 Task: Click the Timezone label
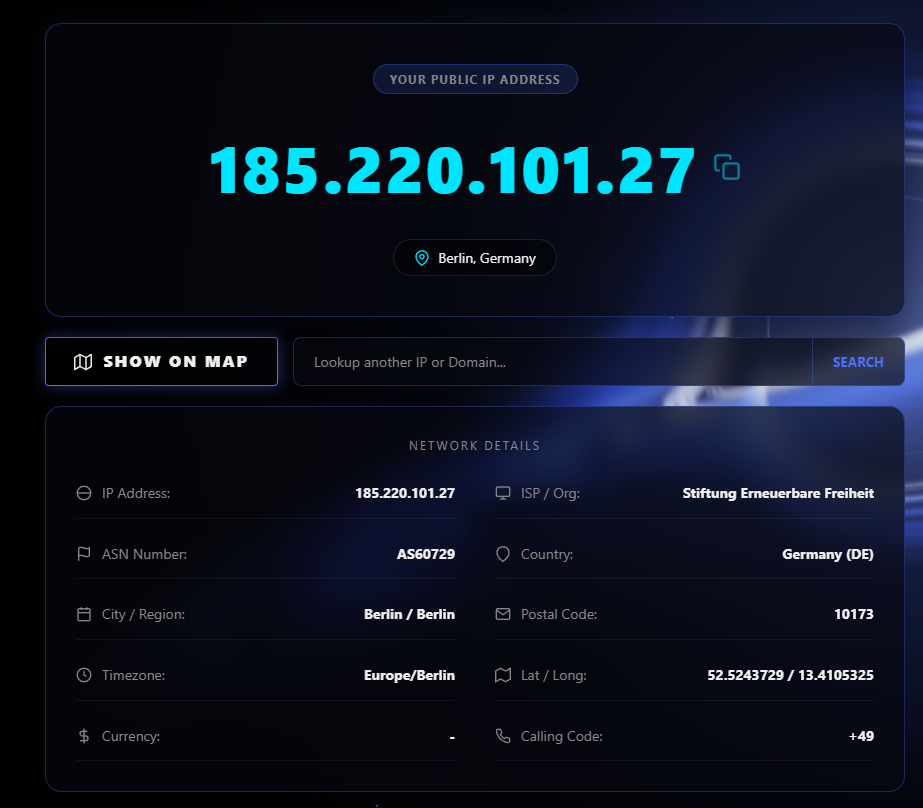[x=133, y=675]
